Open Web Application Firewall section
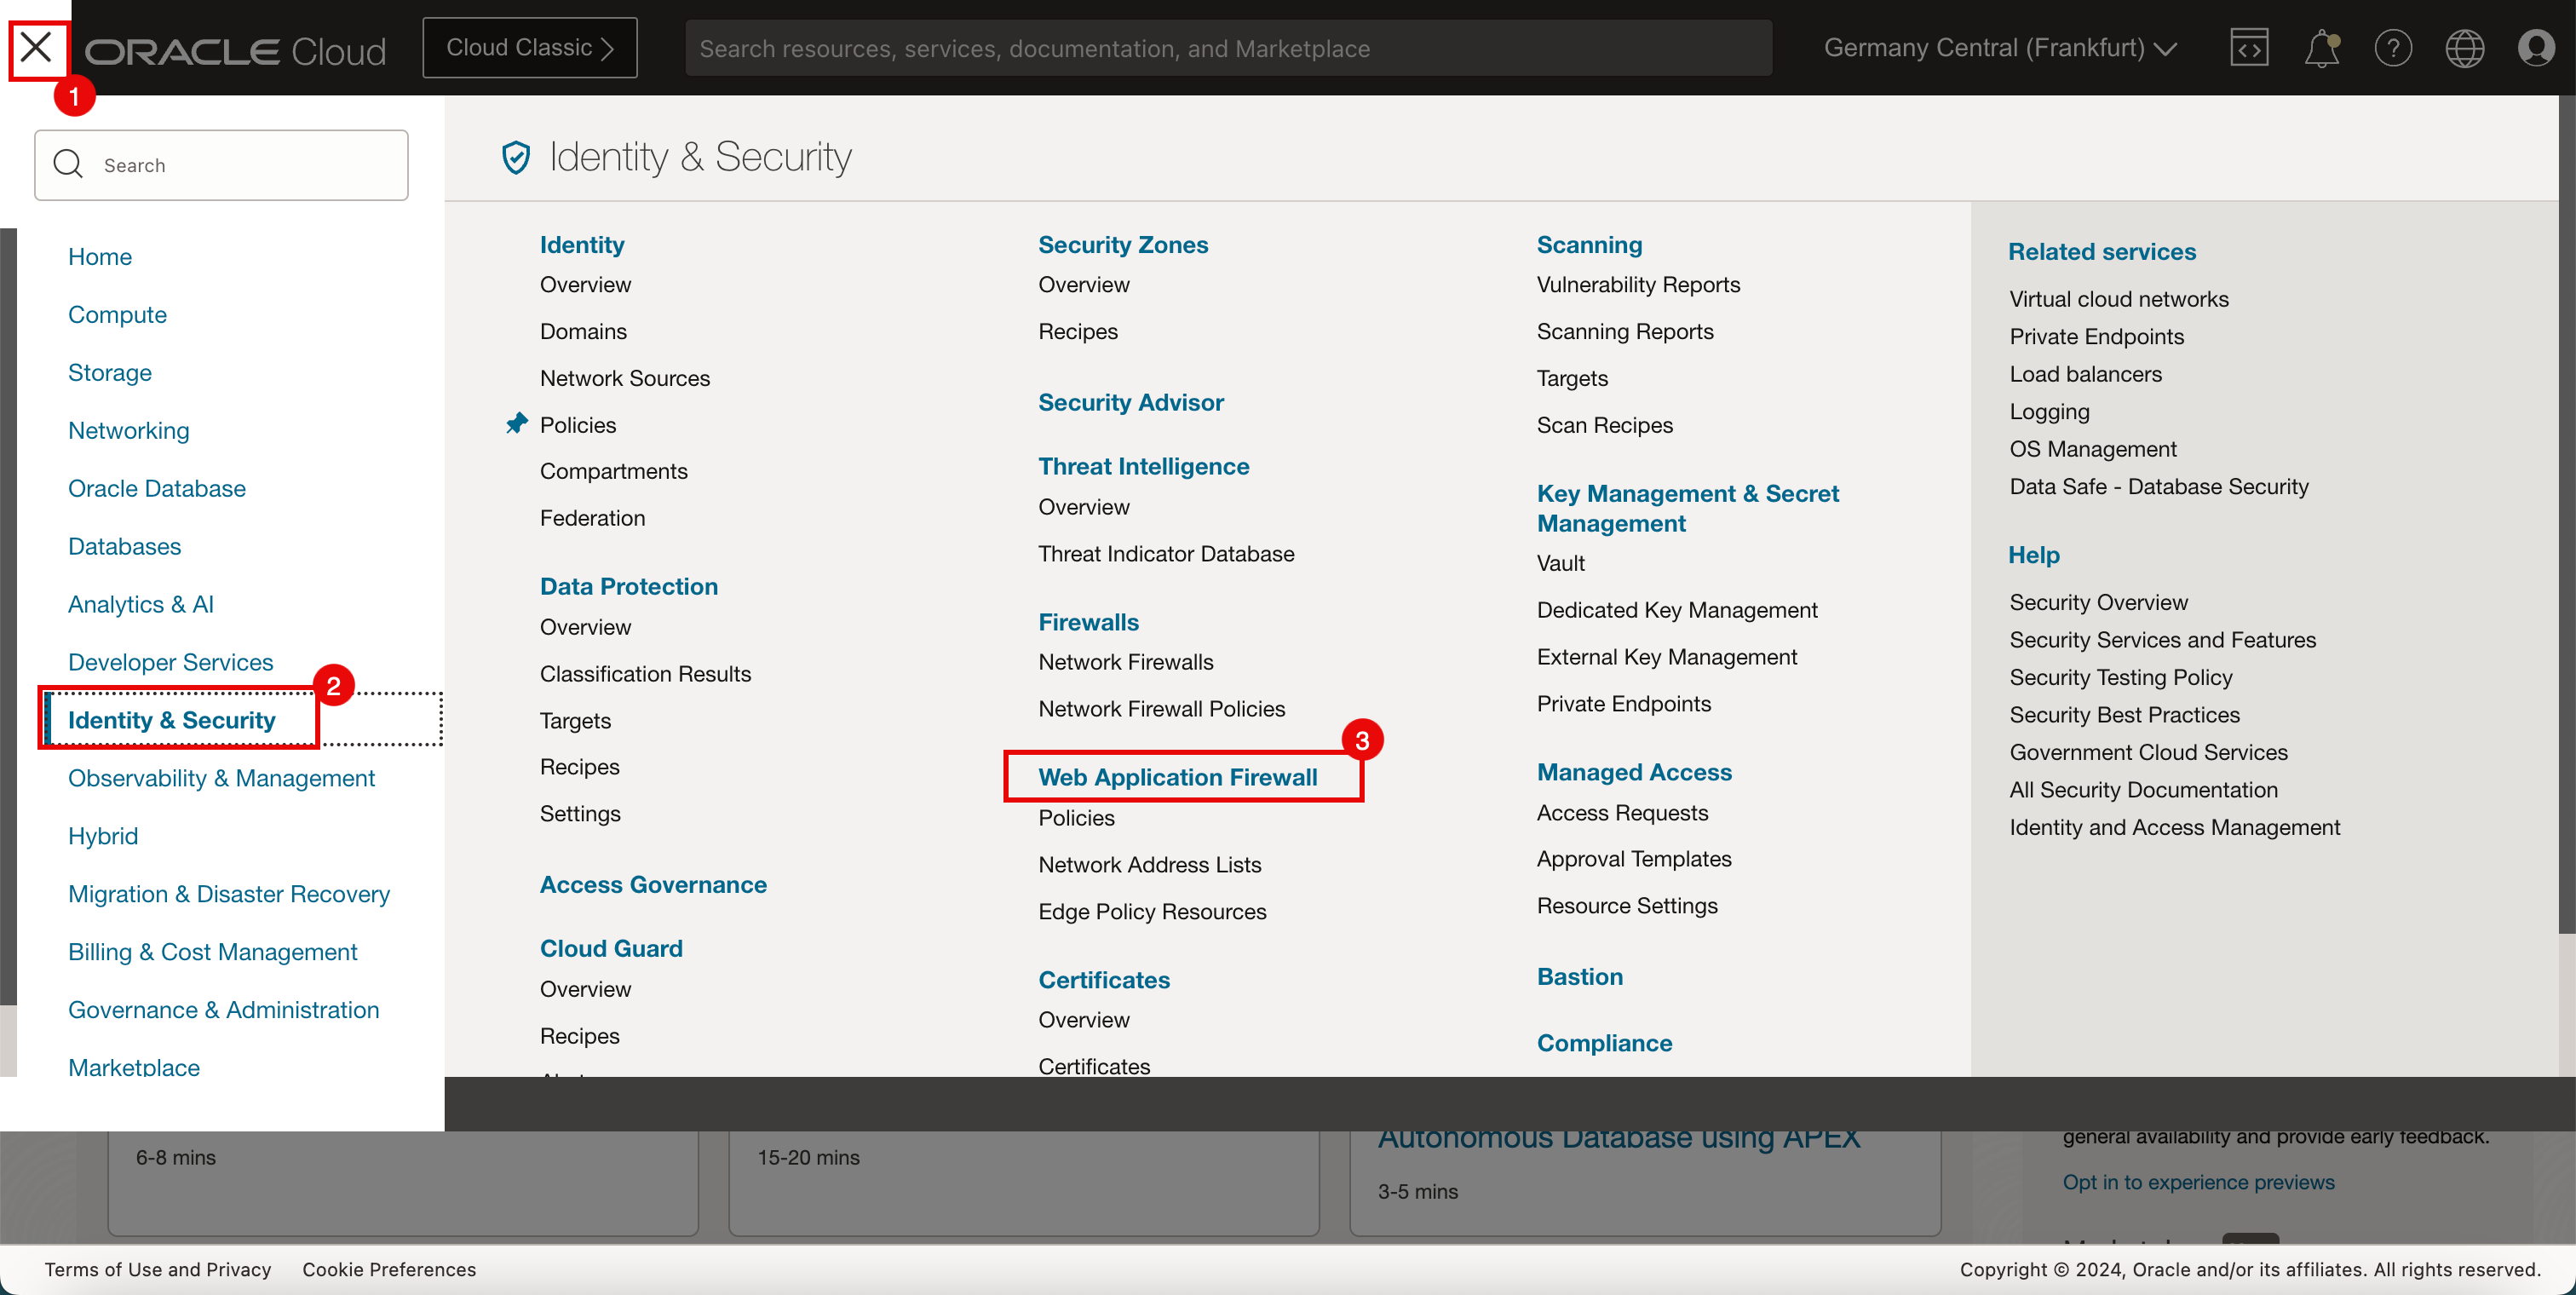Image resolution: width=2576 pixels, height=1295 pixels. (x=1177, y=774)
